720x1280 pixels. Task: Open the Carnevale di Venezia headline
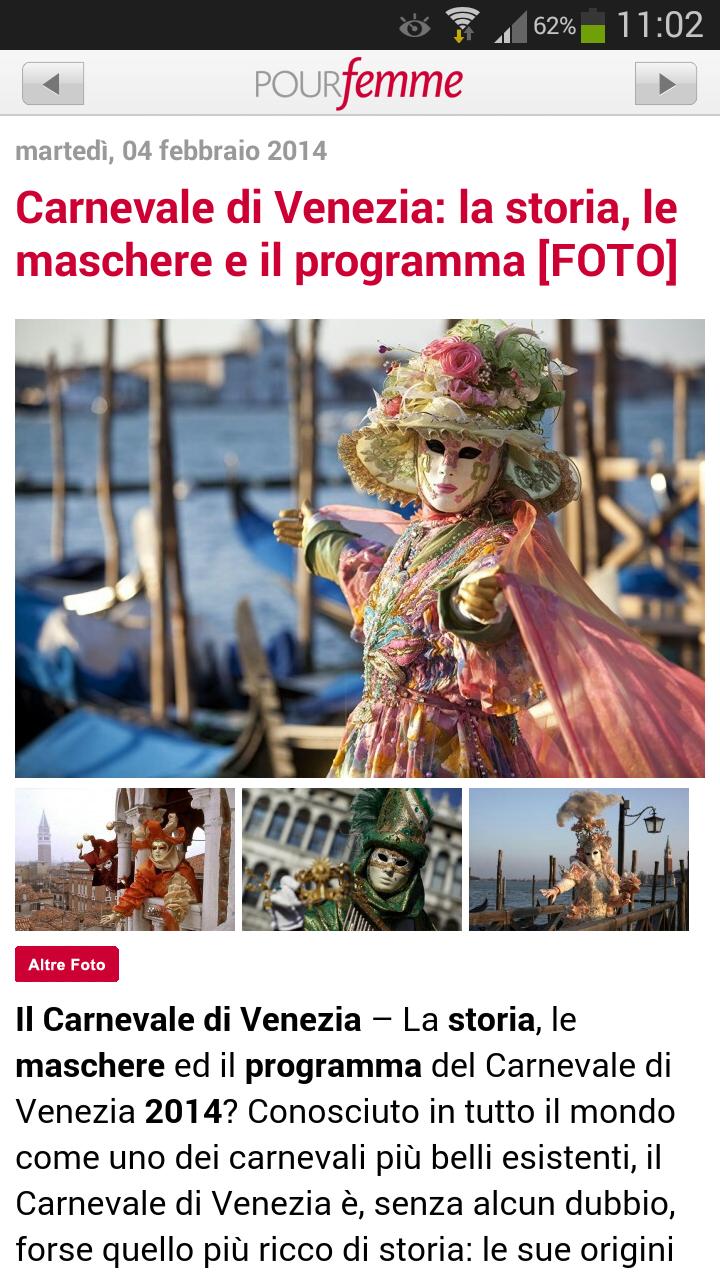tap(347, 234)
